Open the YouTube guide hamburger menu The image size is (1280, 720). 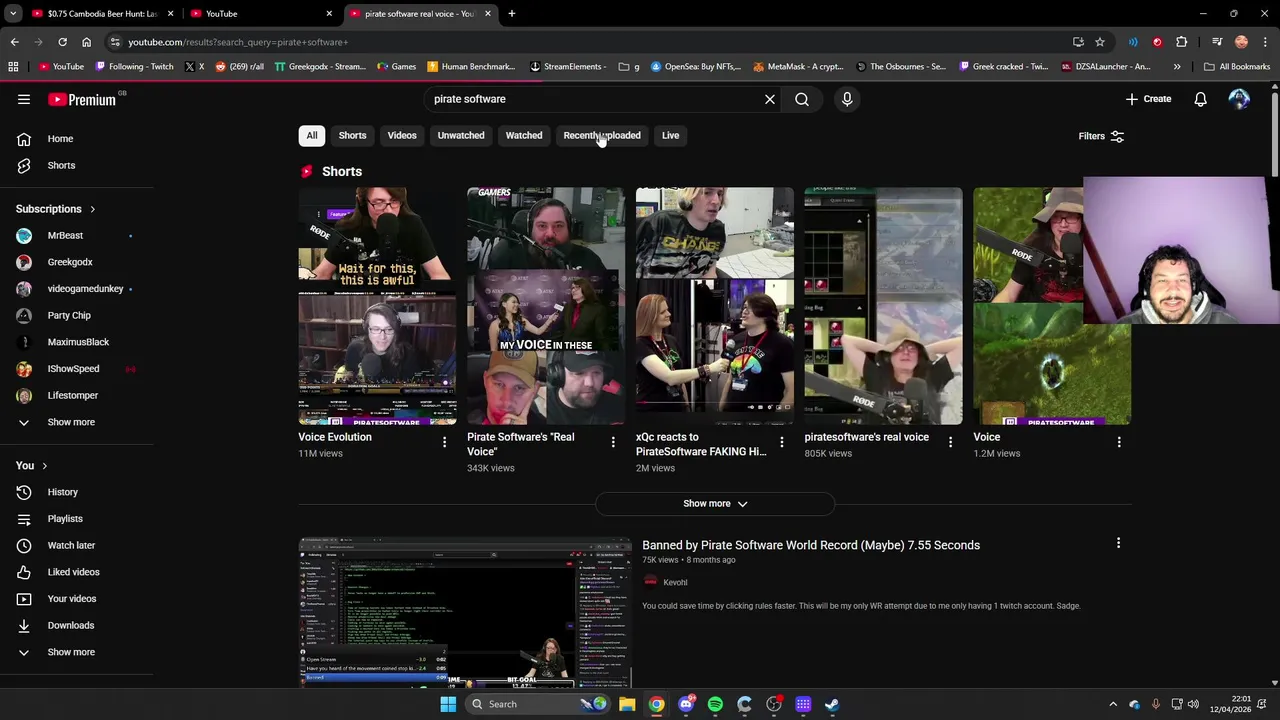(x=24, y=99)
